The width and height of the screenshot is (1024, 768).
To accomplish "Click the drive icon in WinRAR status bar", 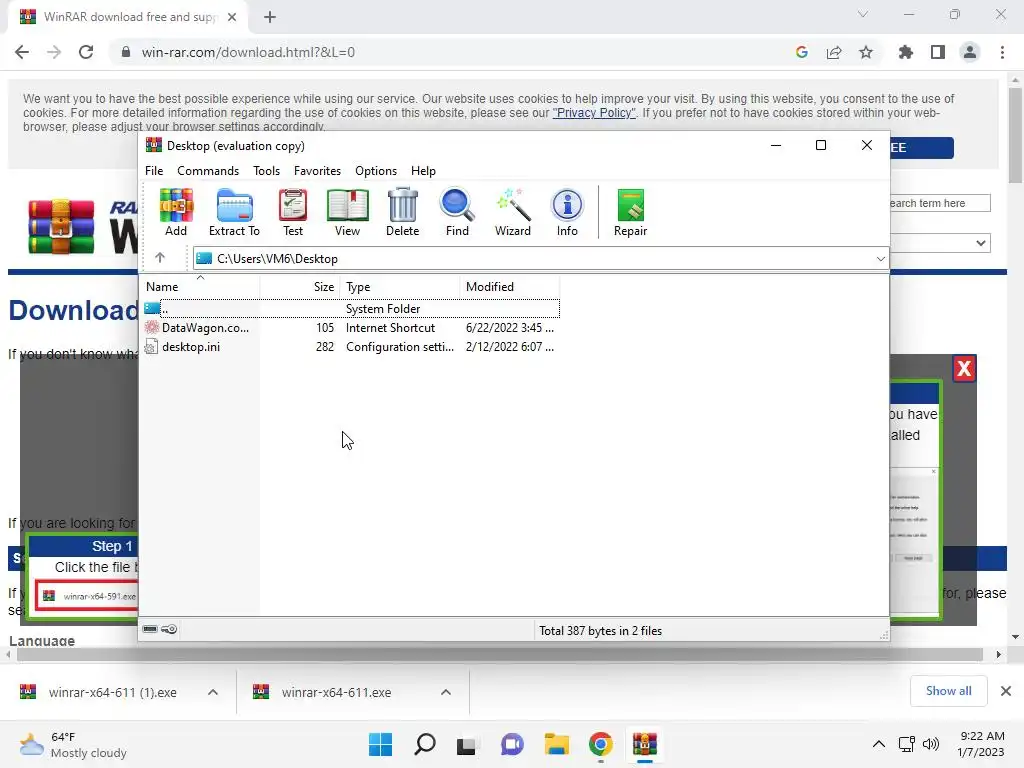I will point(150,630).
